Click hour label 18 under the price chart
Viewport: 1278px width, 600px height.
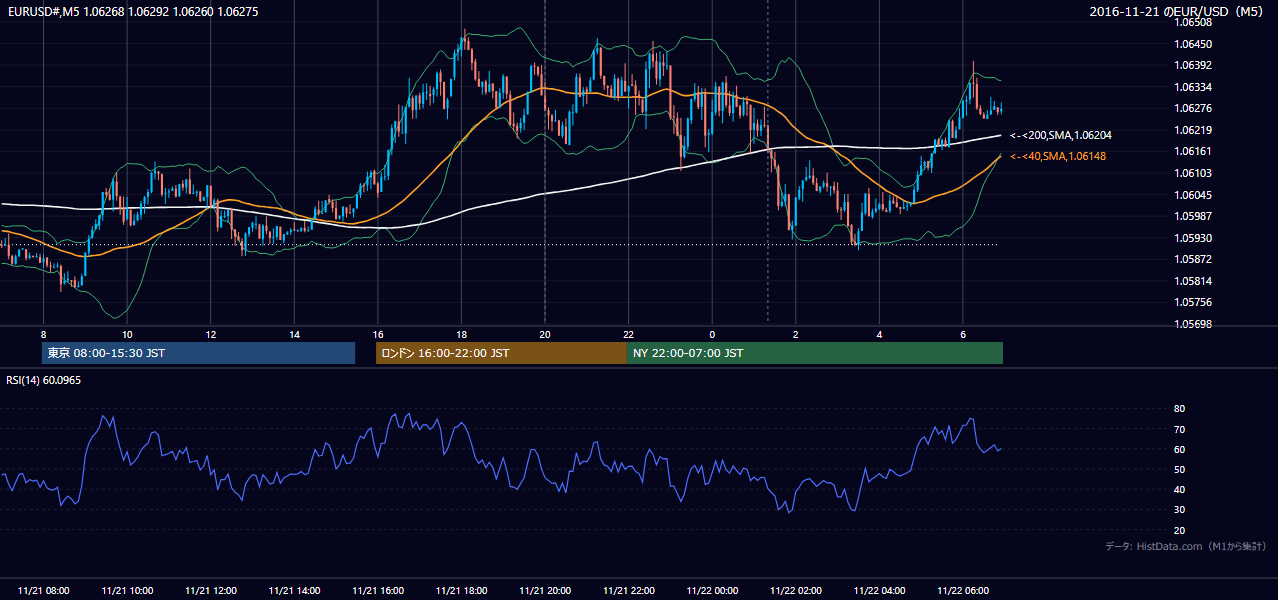pyautogui.click(x=461, y=334)
